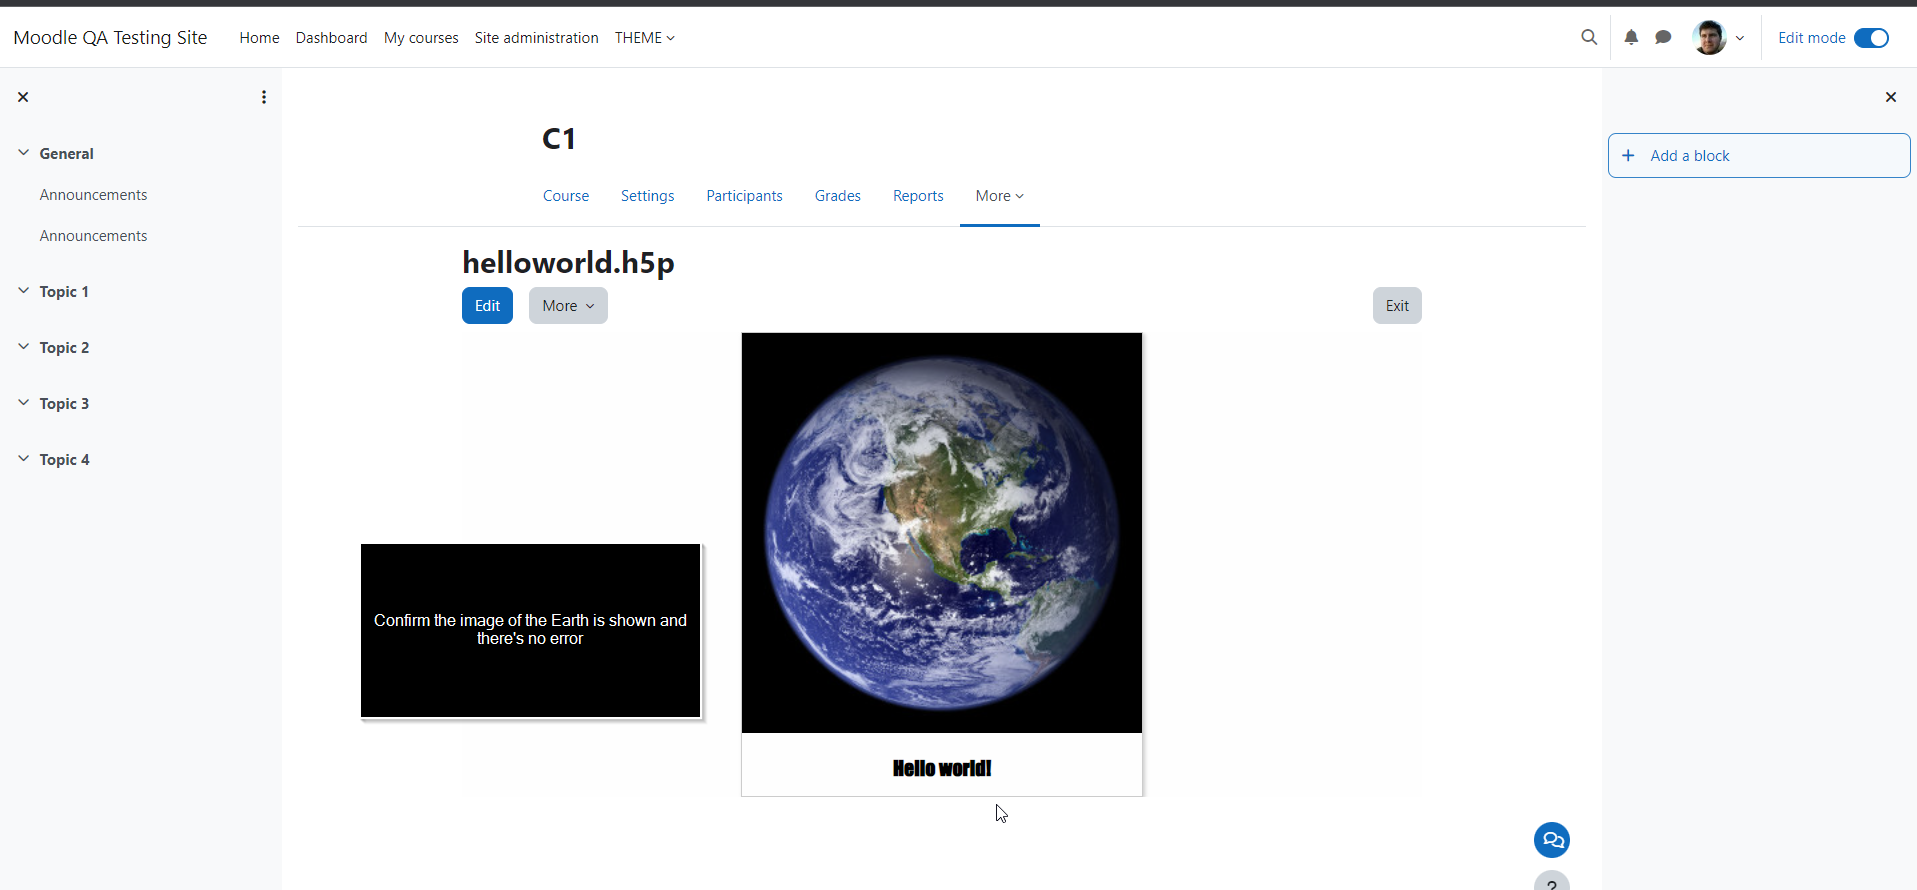The width and height of the screenshot is (1917, 890).
Task: Click the Add a block button
Action: (x=1759, y=155)
